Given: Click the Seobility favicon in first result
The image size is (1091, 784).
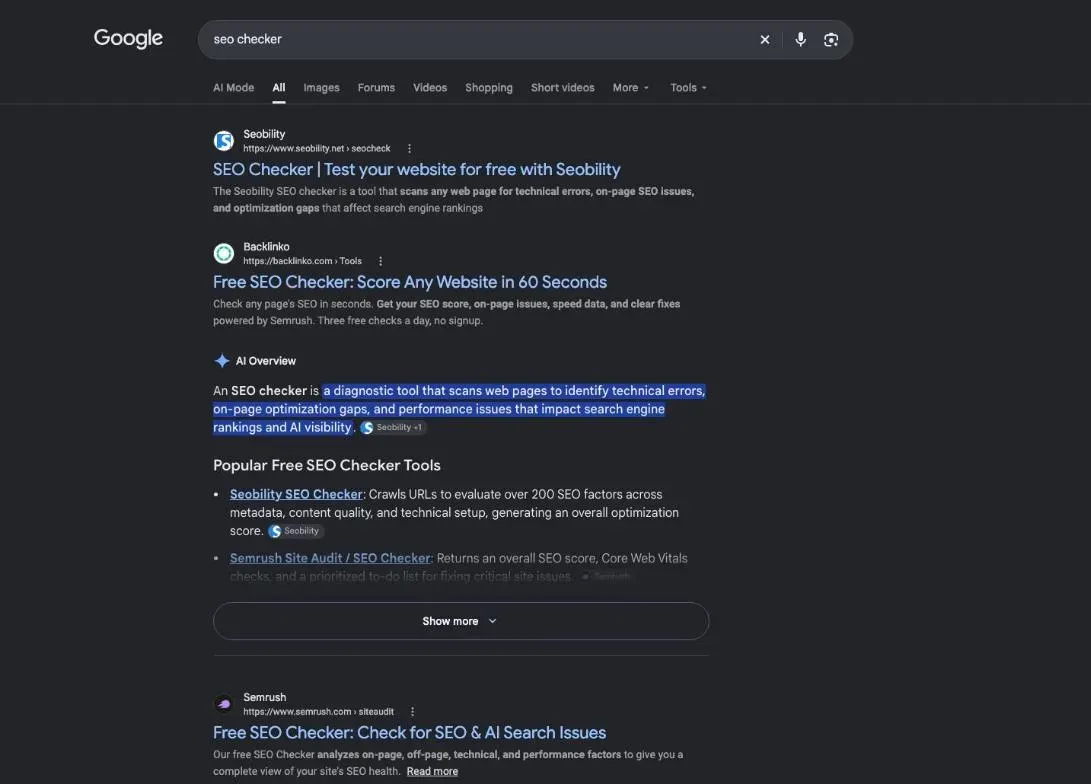Looking at the screenshot, I should point(223,141).
